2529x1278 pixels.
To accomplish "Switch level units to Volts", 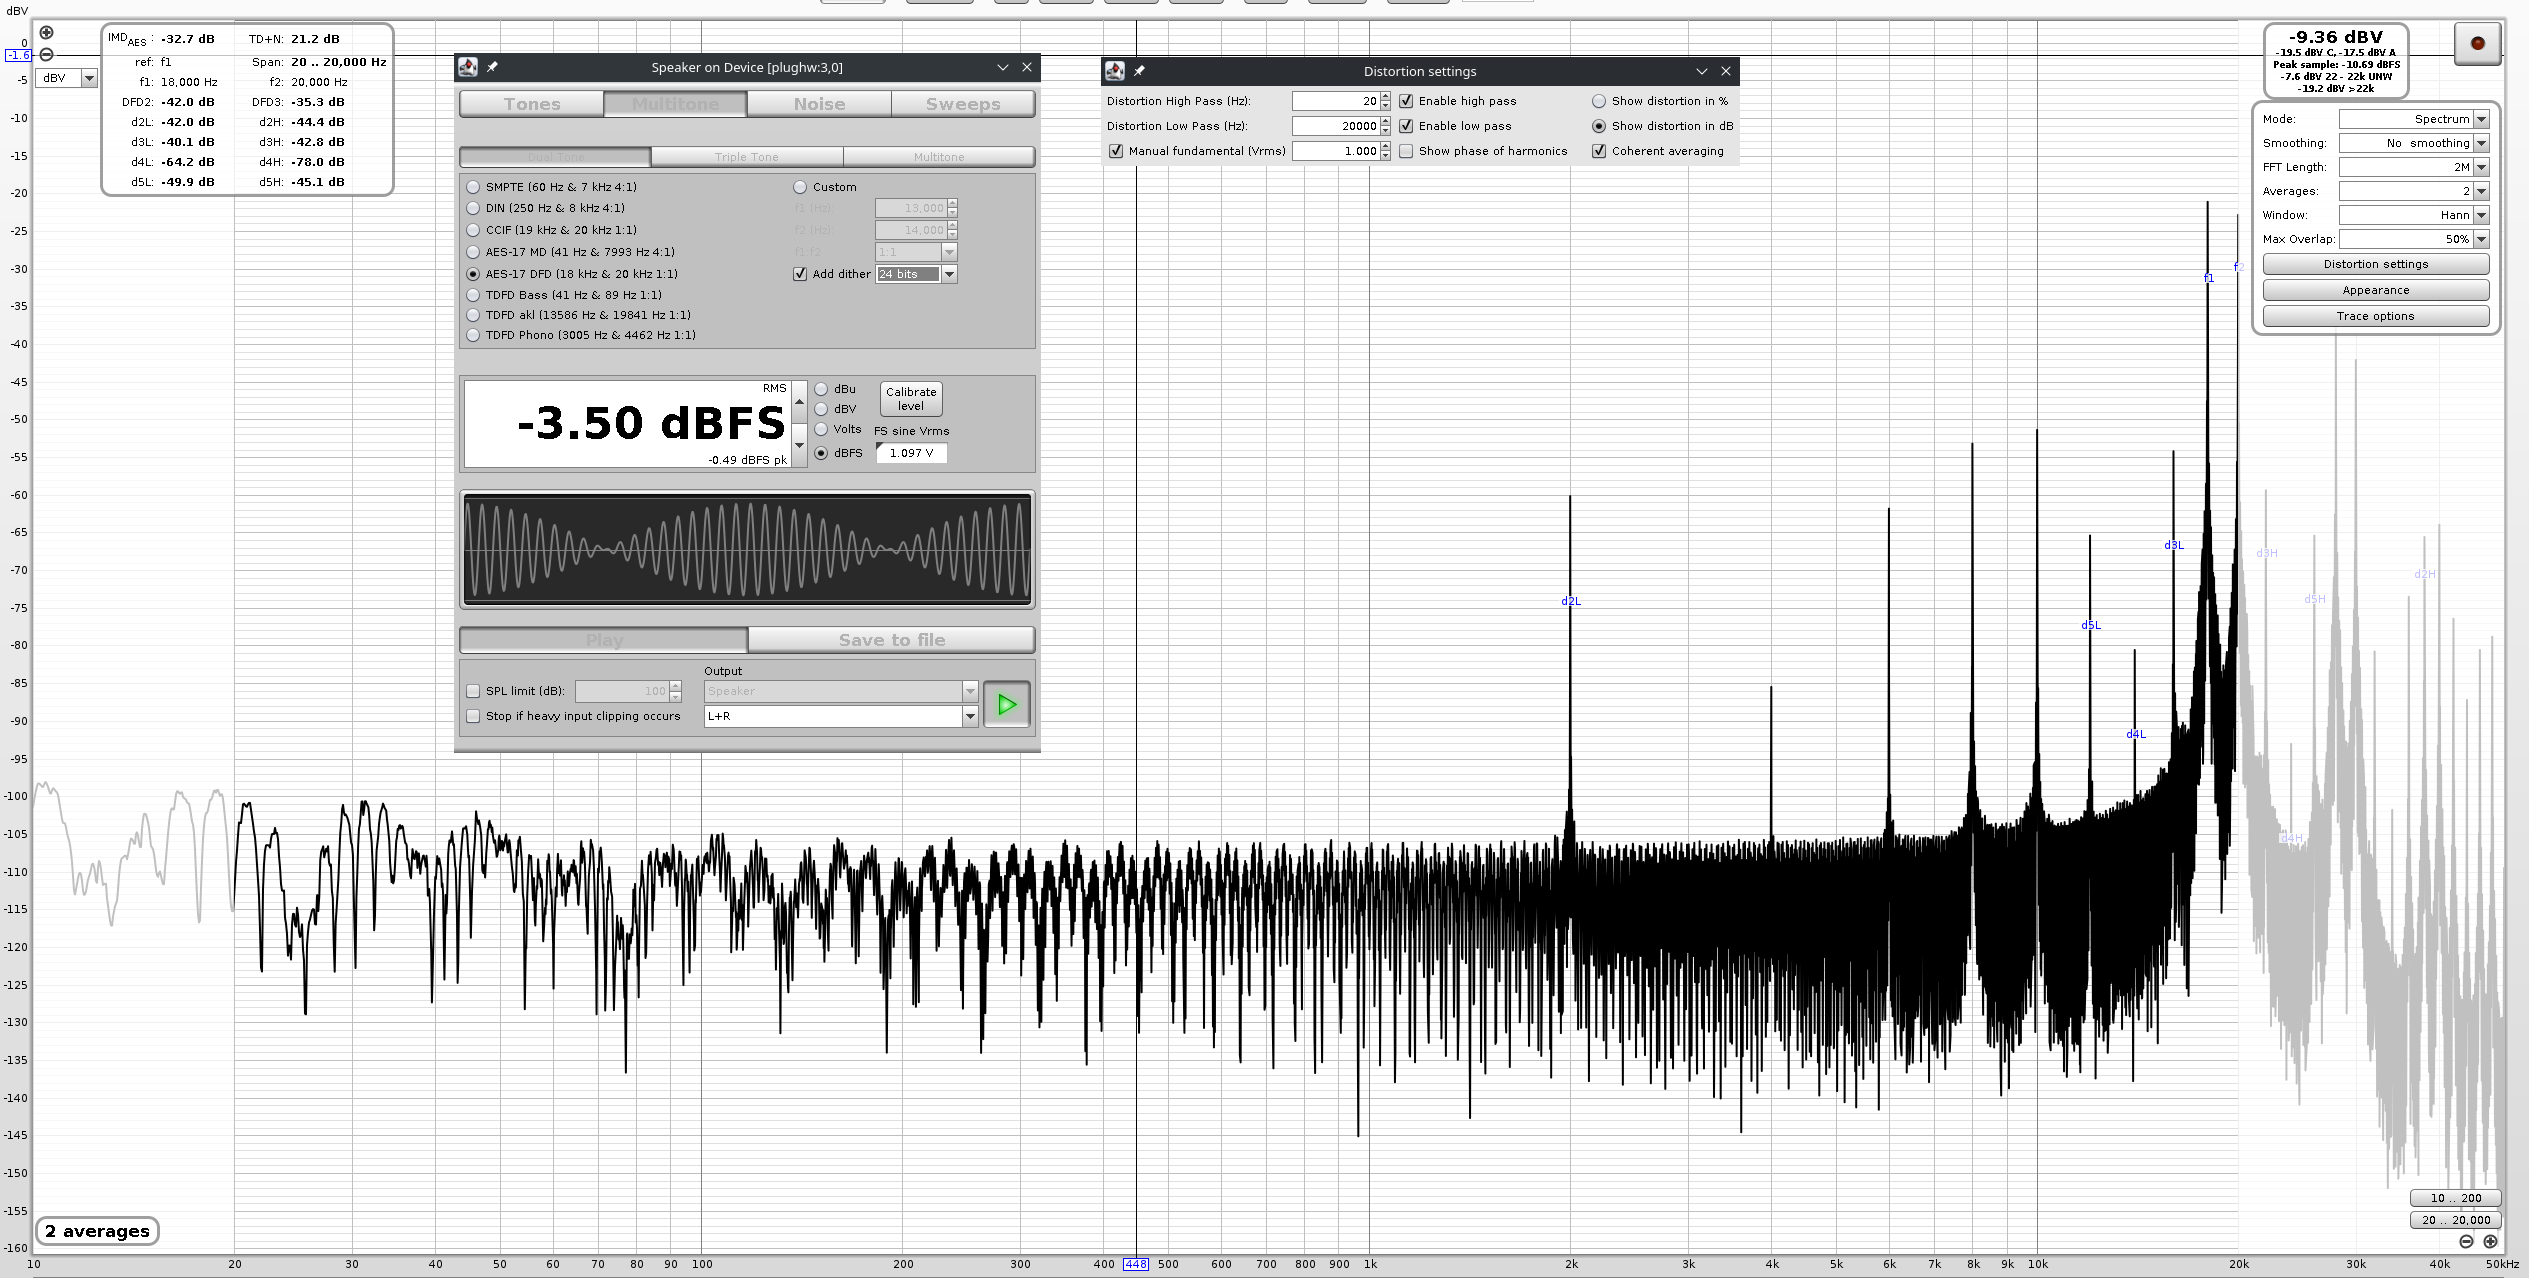I will click(821, 429).
